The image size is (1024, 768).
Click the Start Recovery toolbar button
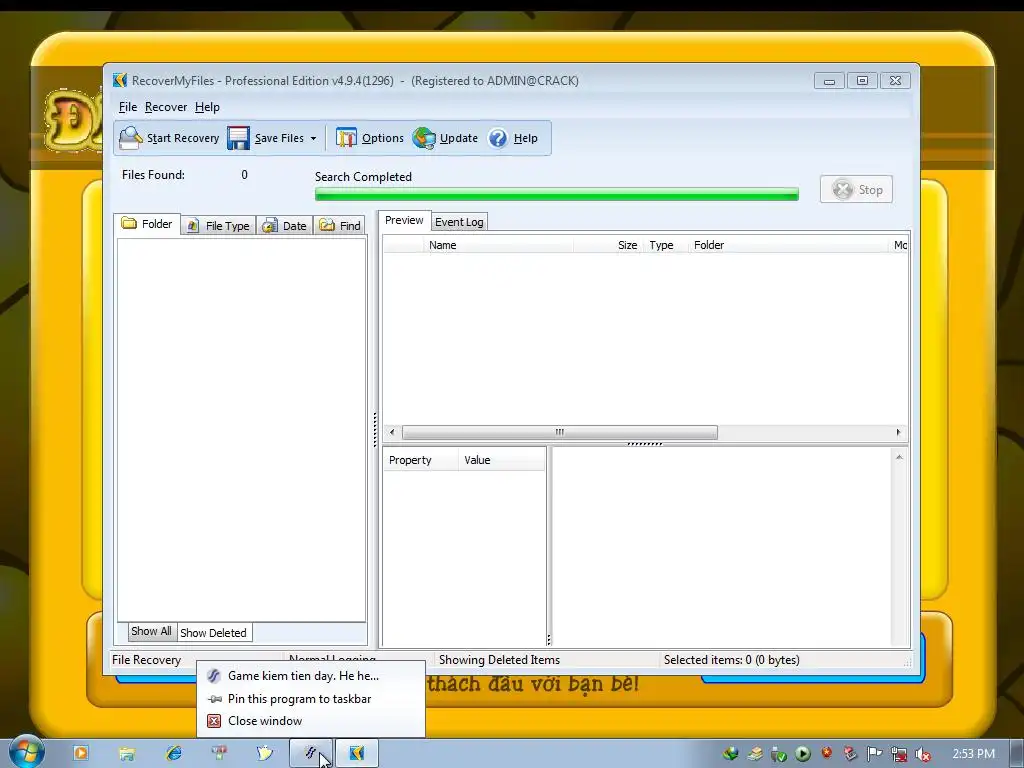point(169,138)
